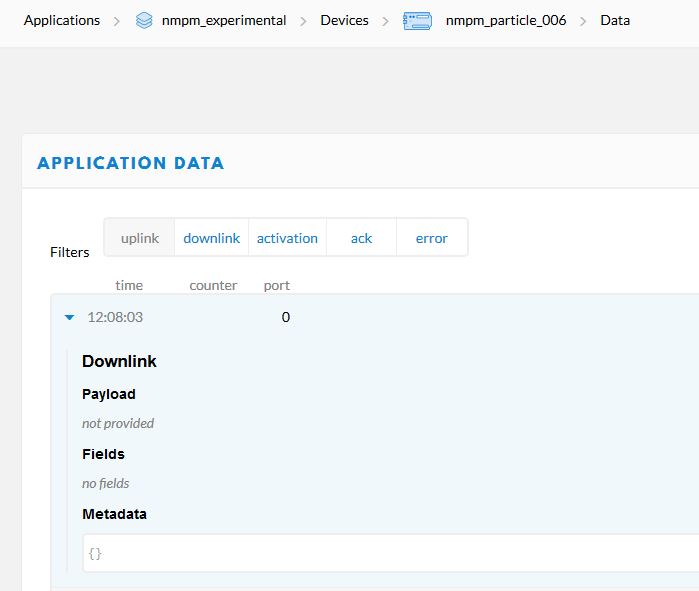Click the device board icon in breadcrumb
This screenshot has height=591, width=699.
417,21
